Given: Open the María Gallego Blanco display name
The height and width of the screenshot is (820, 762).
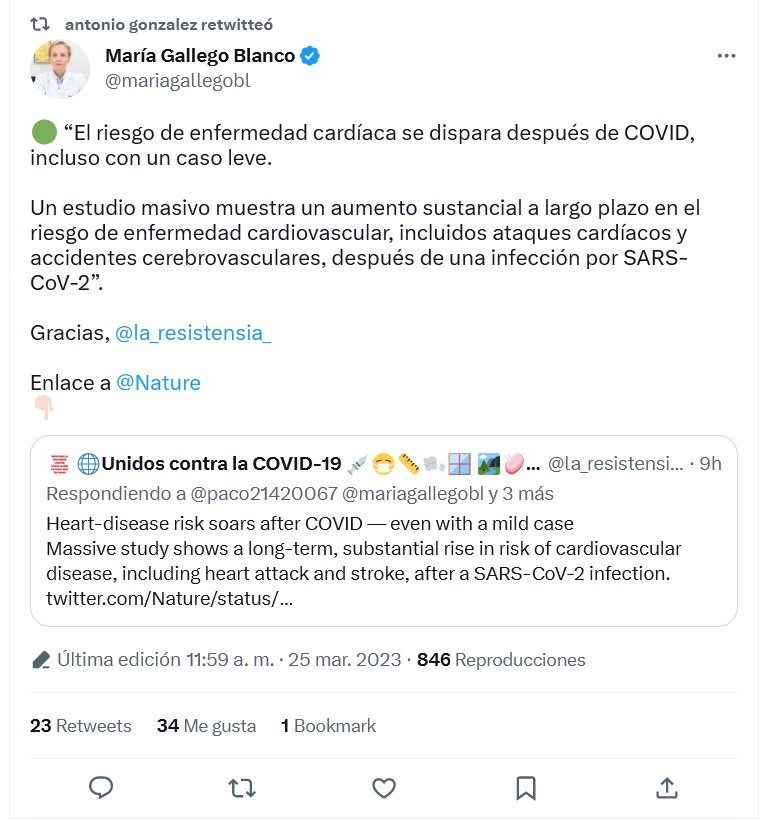Looking at the screenshot, I should pos(200,57).
